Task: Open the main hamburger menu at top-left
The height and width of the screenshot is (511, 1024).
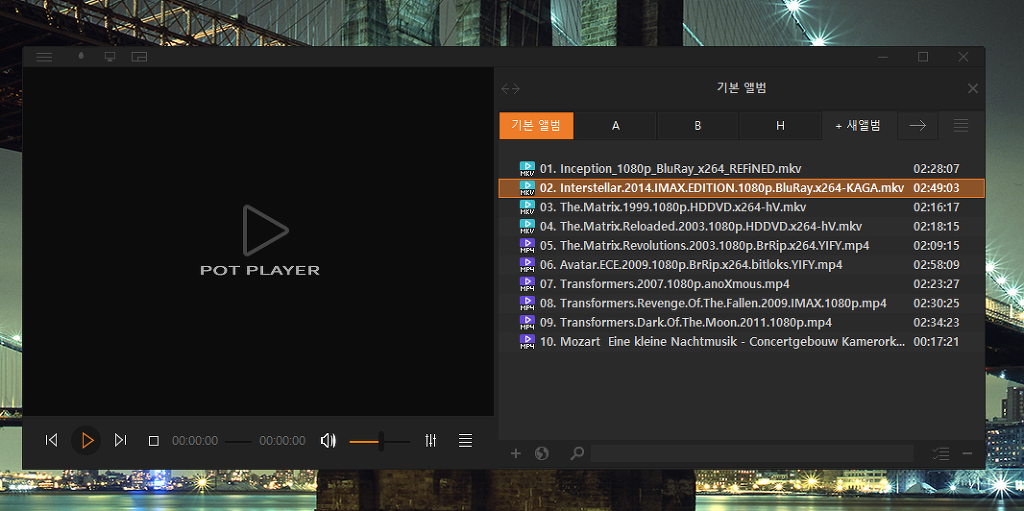Action: click(x=44, y=57)
